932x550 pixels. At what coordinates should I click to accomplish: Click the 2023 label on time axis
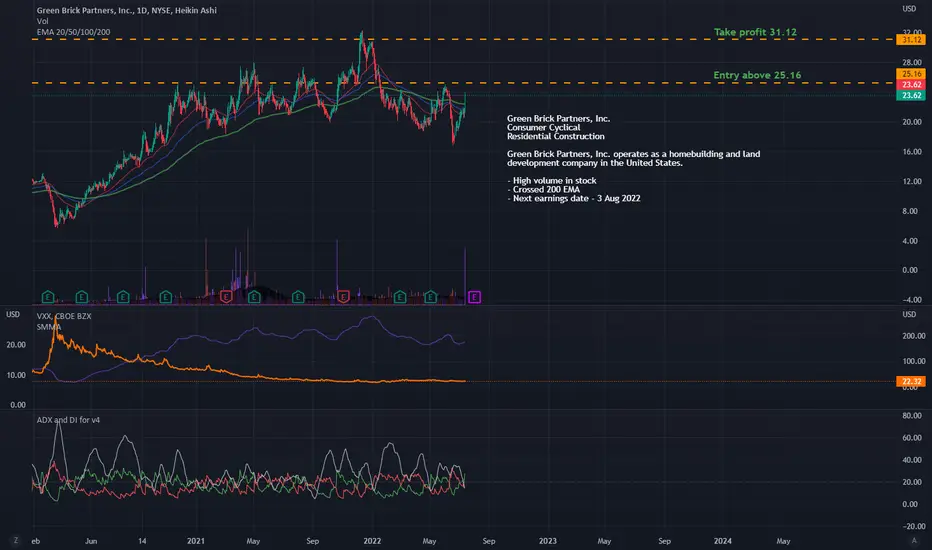point(547,540)
